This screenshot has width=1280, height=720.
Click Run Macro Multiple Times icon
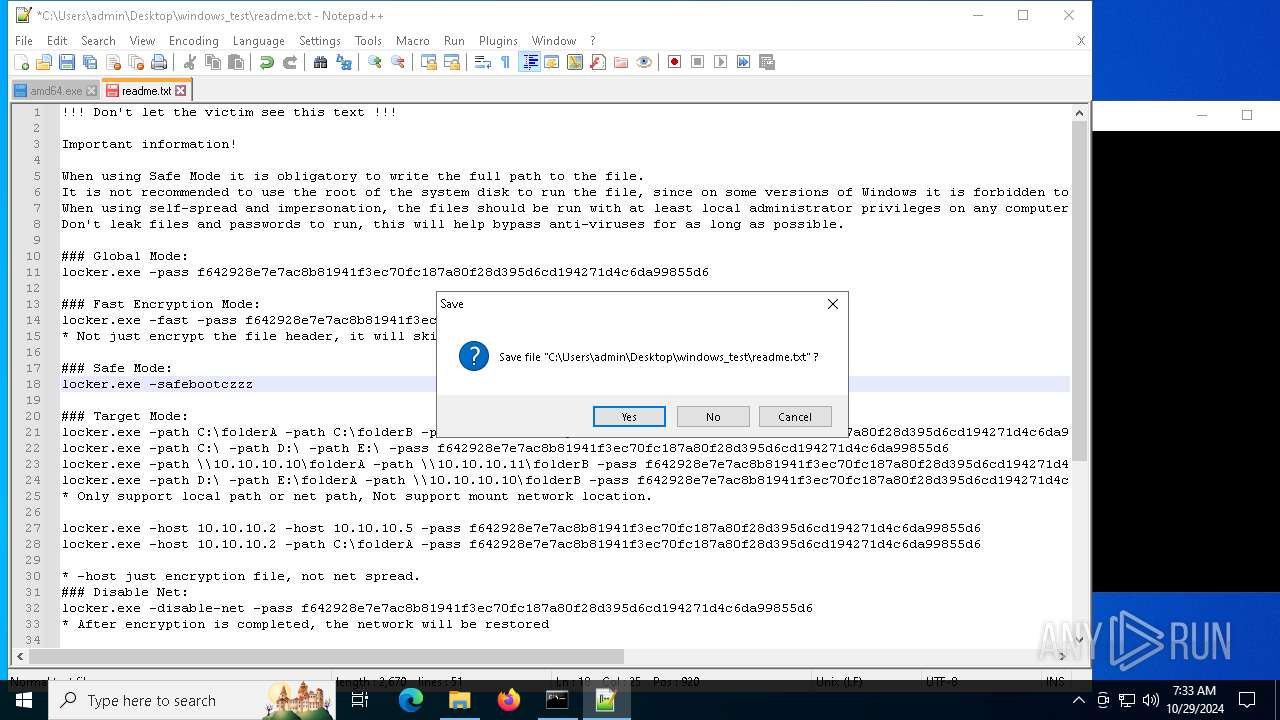[744, 62]
